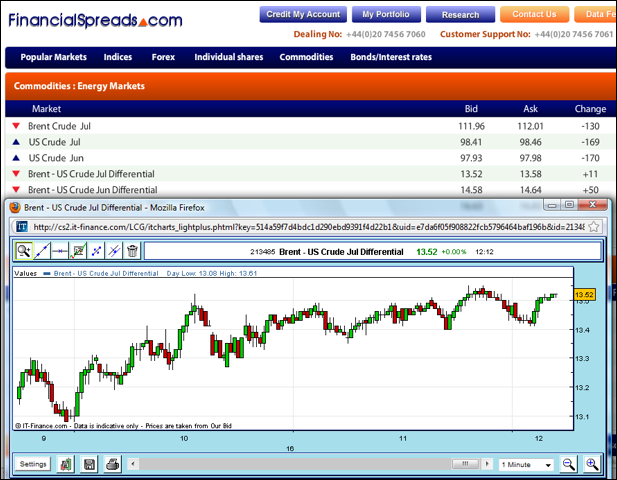617x480 pixels.
Task: Bookmark the page with the star icon
Action: click(x=594, y=227)
